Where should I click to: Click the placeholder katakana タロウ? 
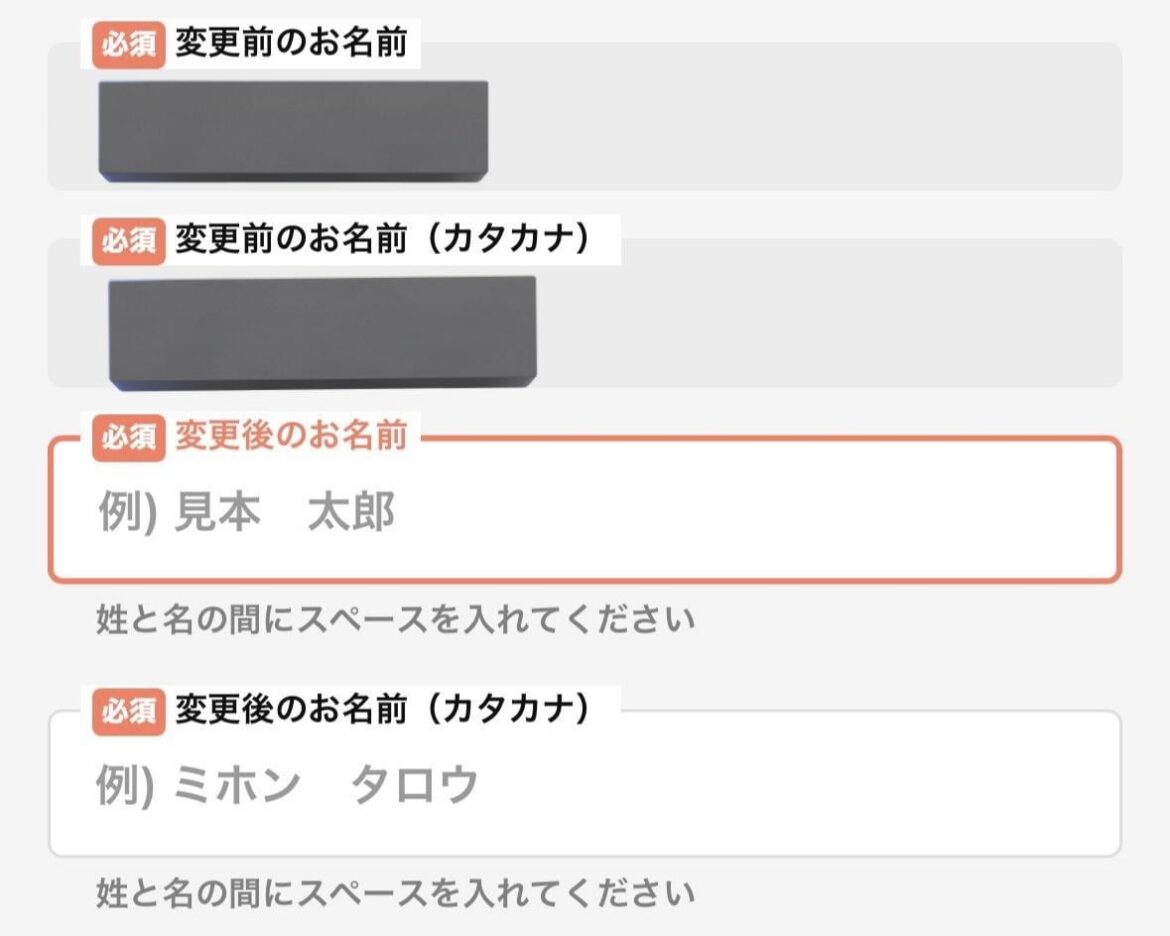point(414,786)
